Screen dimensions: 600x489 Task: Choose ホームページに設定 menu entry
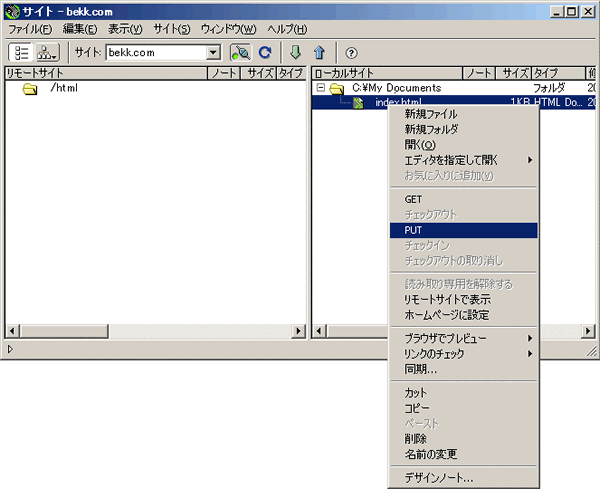point(463,315)
